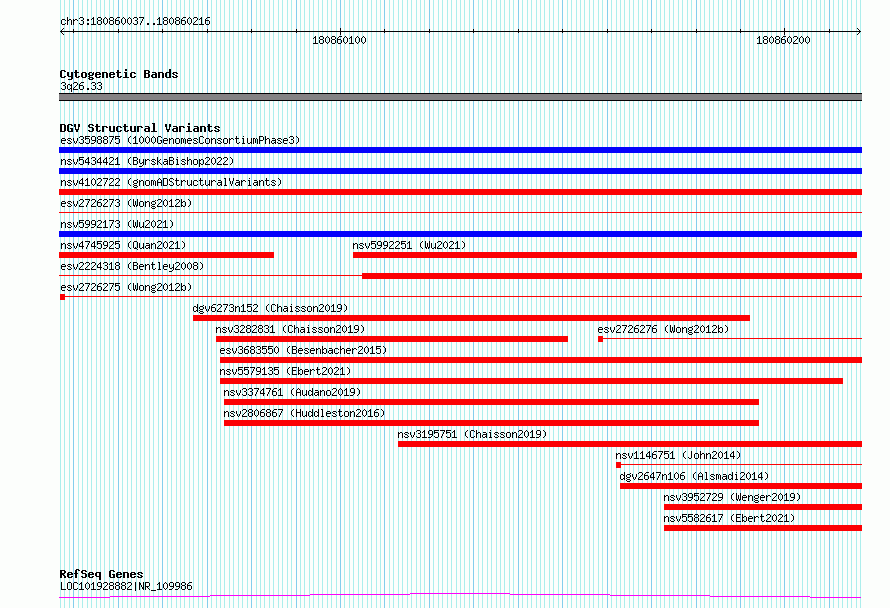Click the red bar under nsv3282831
The image size is (890, 608).
click(392, 339)
